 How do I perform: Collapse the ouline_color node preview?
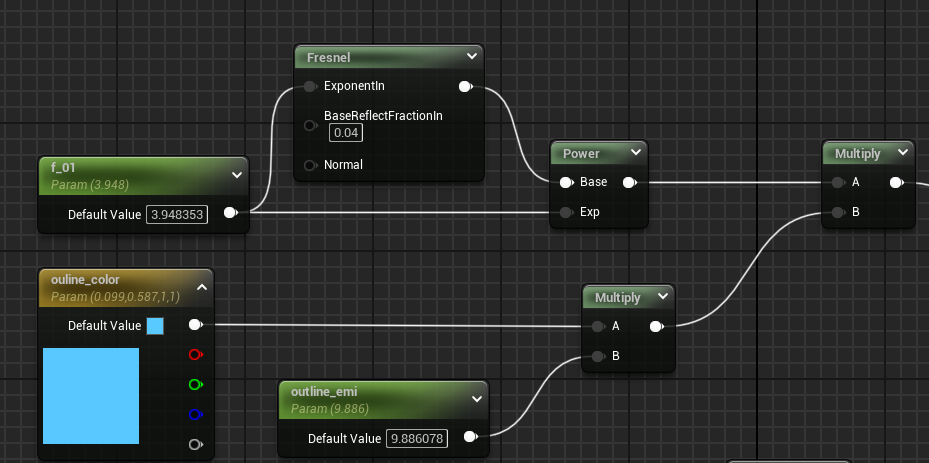[201, 288]
